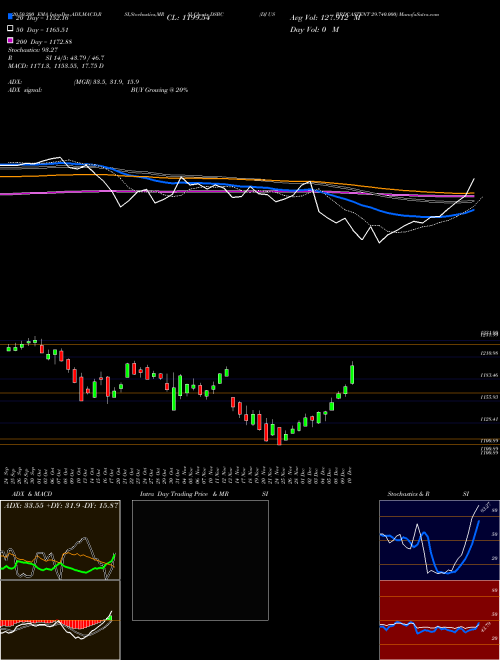Click the white price line's final peak
Screen dimensions: 500x660
point(474,179)
